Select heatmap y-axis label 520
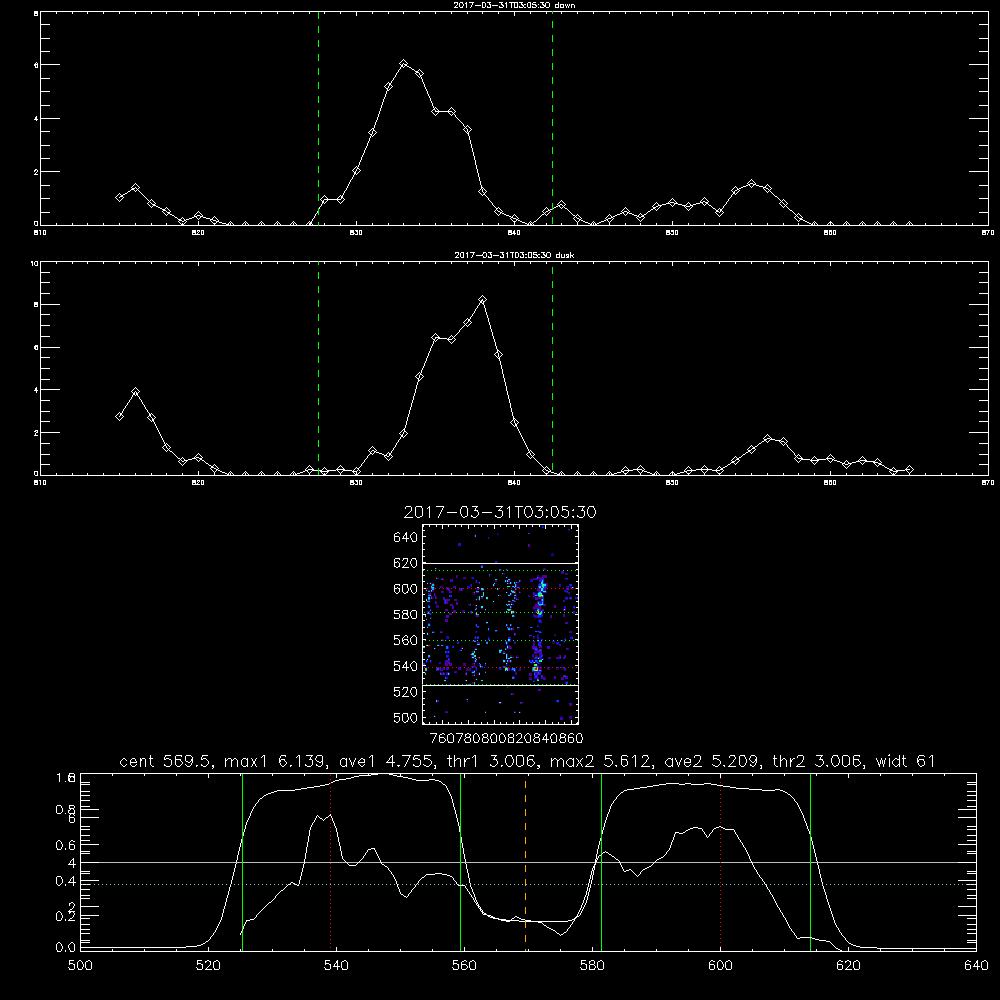Viewport: 1000px width, 1000px height. (x=405, y=692)
